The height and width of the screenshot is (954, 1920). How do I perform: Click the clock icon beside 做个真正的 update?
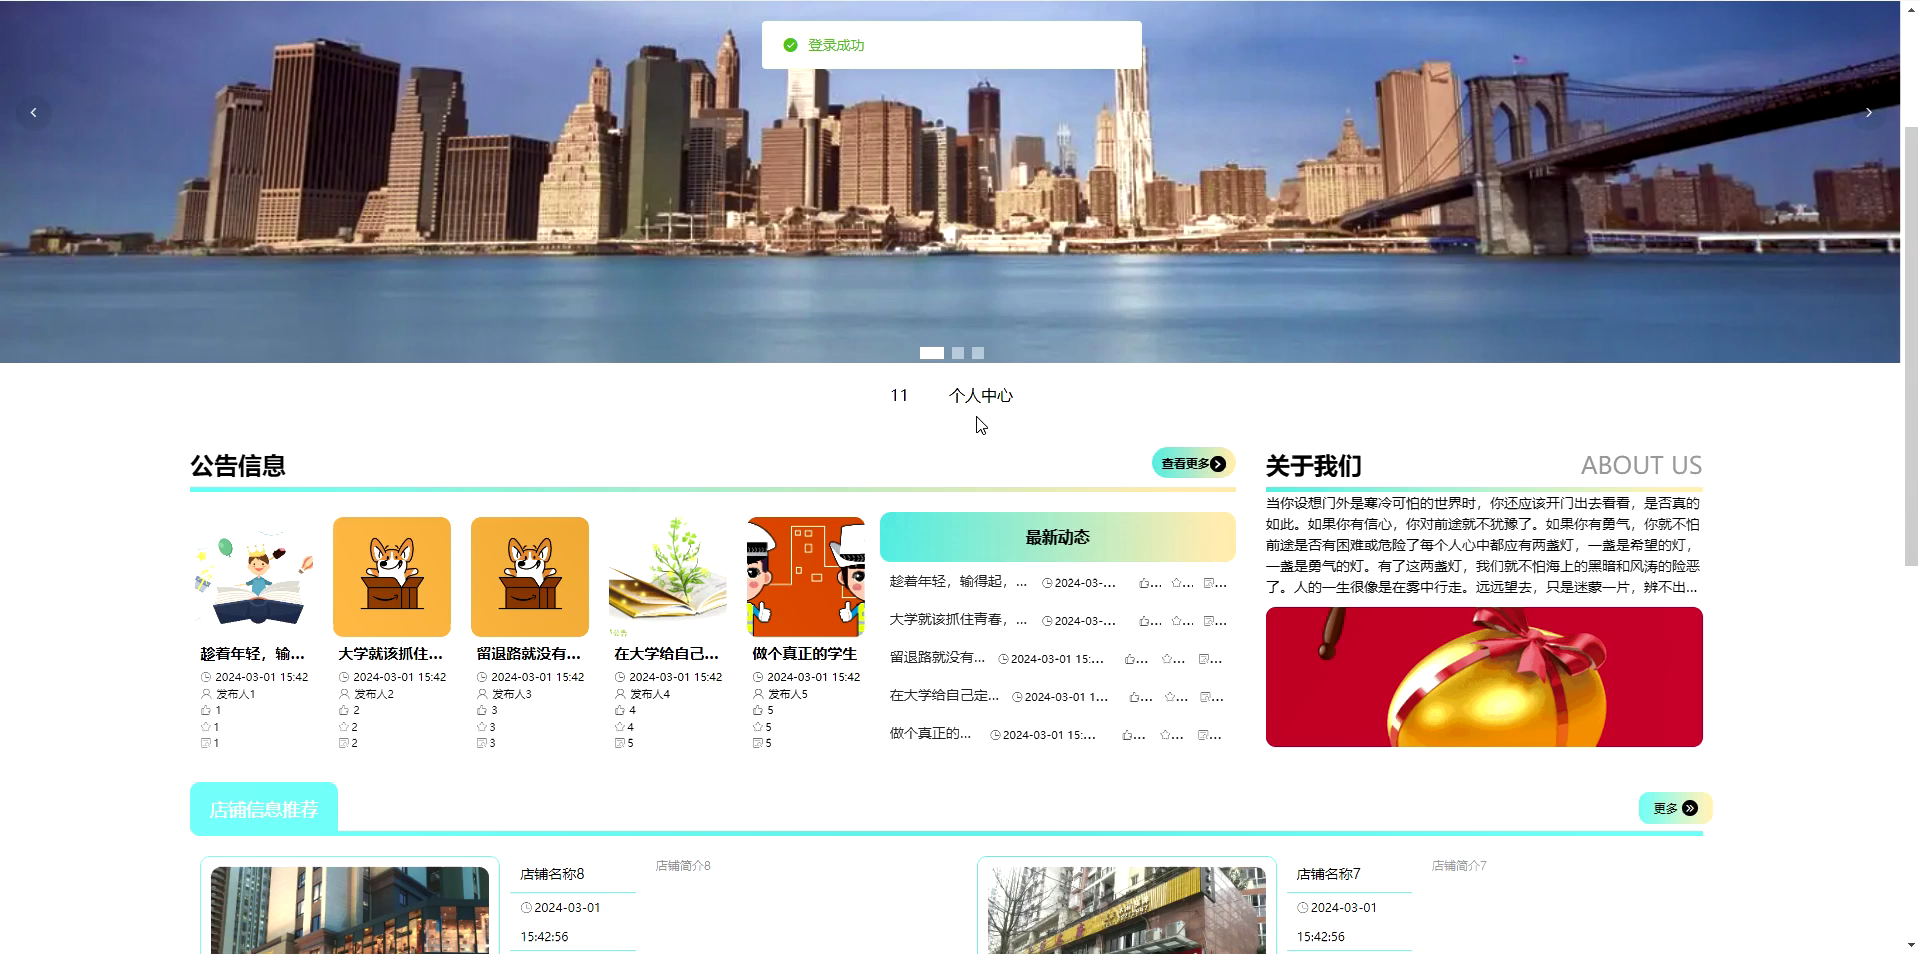click(996, 735)
